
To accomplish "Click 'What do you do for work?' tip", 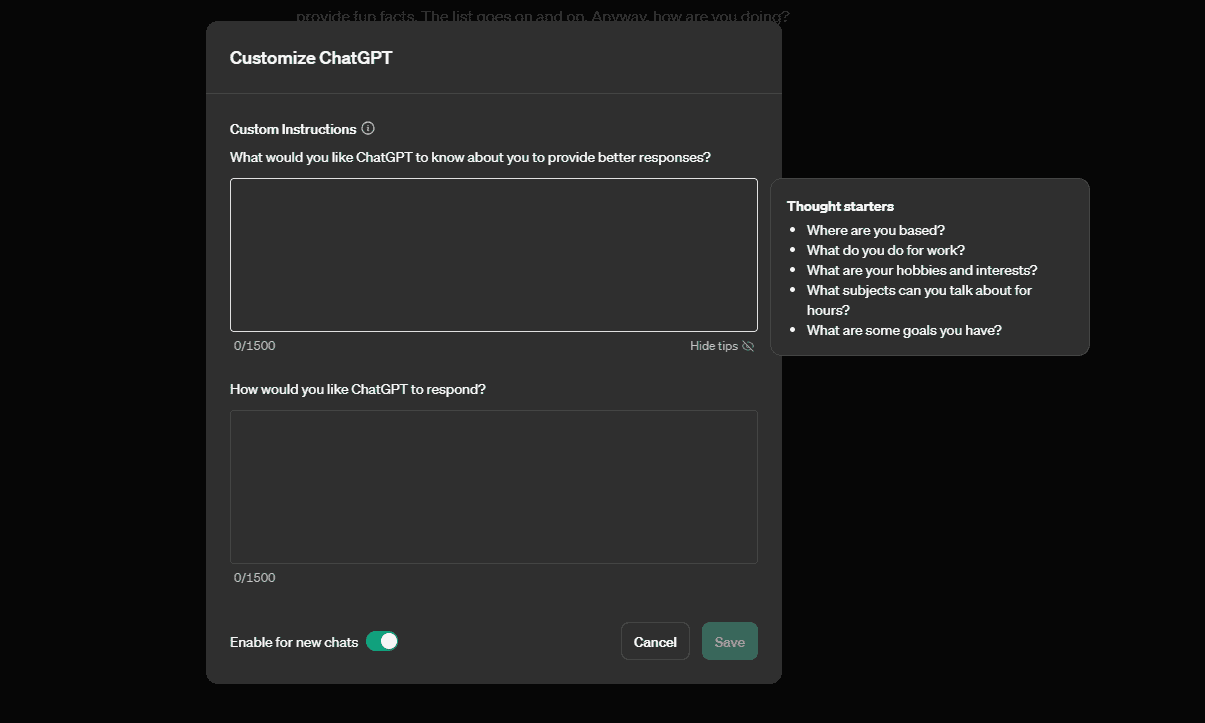I will click(x=886, y=250).
